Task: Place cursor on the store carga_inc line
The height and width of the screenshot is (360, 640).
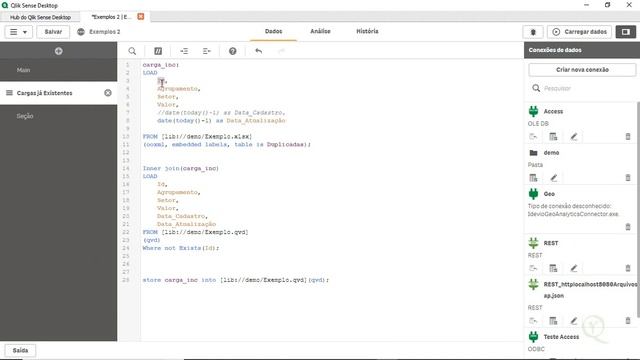Action: click(x=236, y=280)
